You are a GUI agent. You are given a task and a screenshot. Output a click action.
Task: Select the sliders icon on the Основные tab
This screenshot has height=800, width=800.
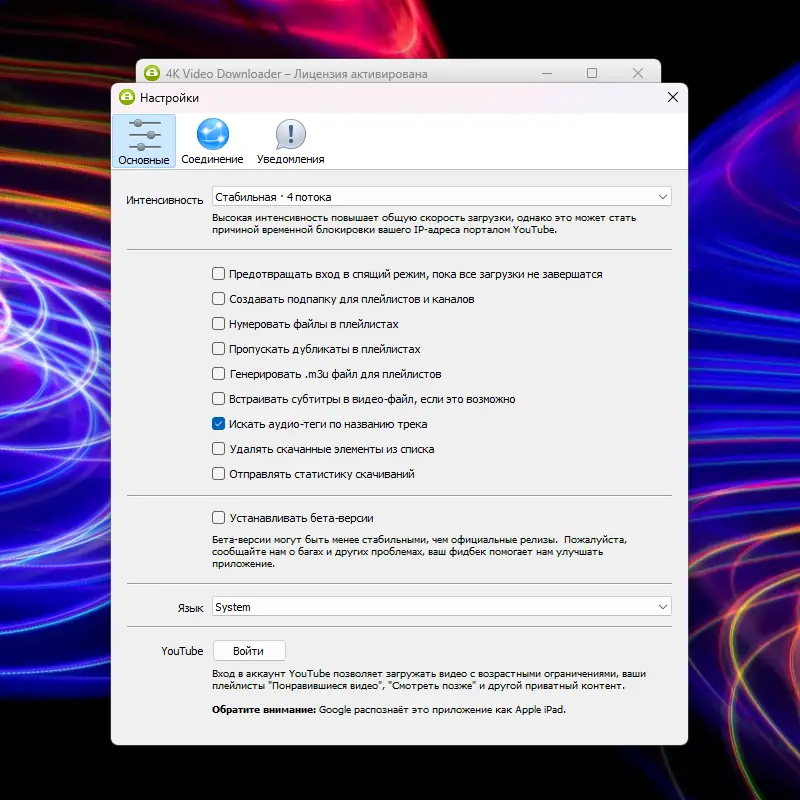143,133
